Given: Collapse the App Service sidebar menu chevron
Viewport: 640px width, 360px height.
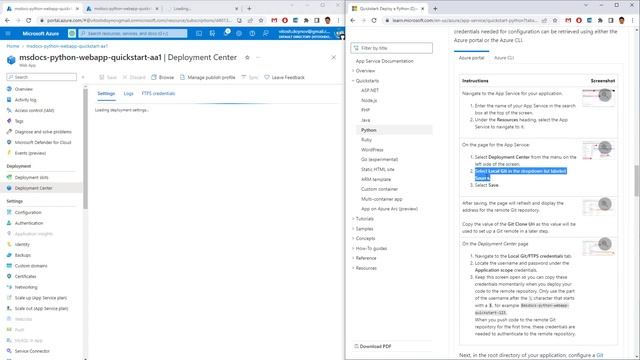Looking at the screenshot, I should pos(83,77).
